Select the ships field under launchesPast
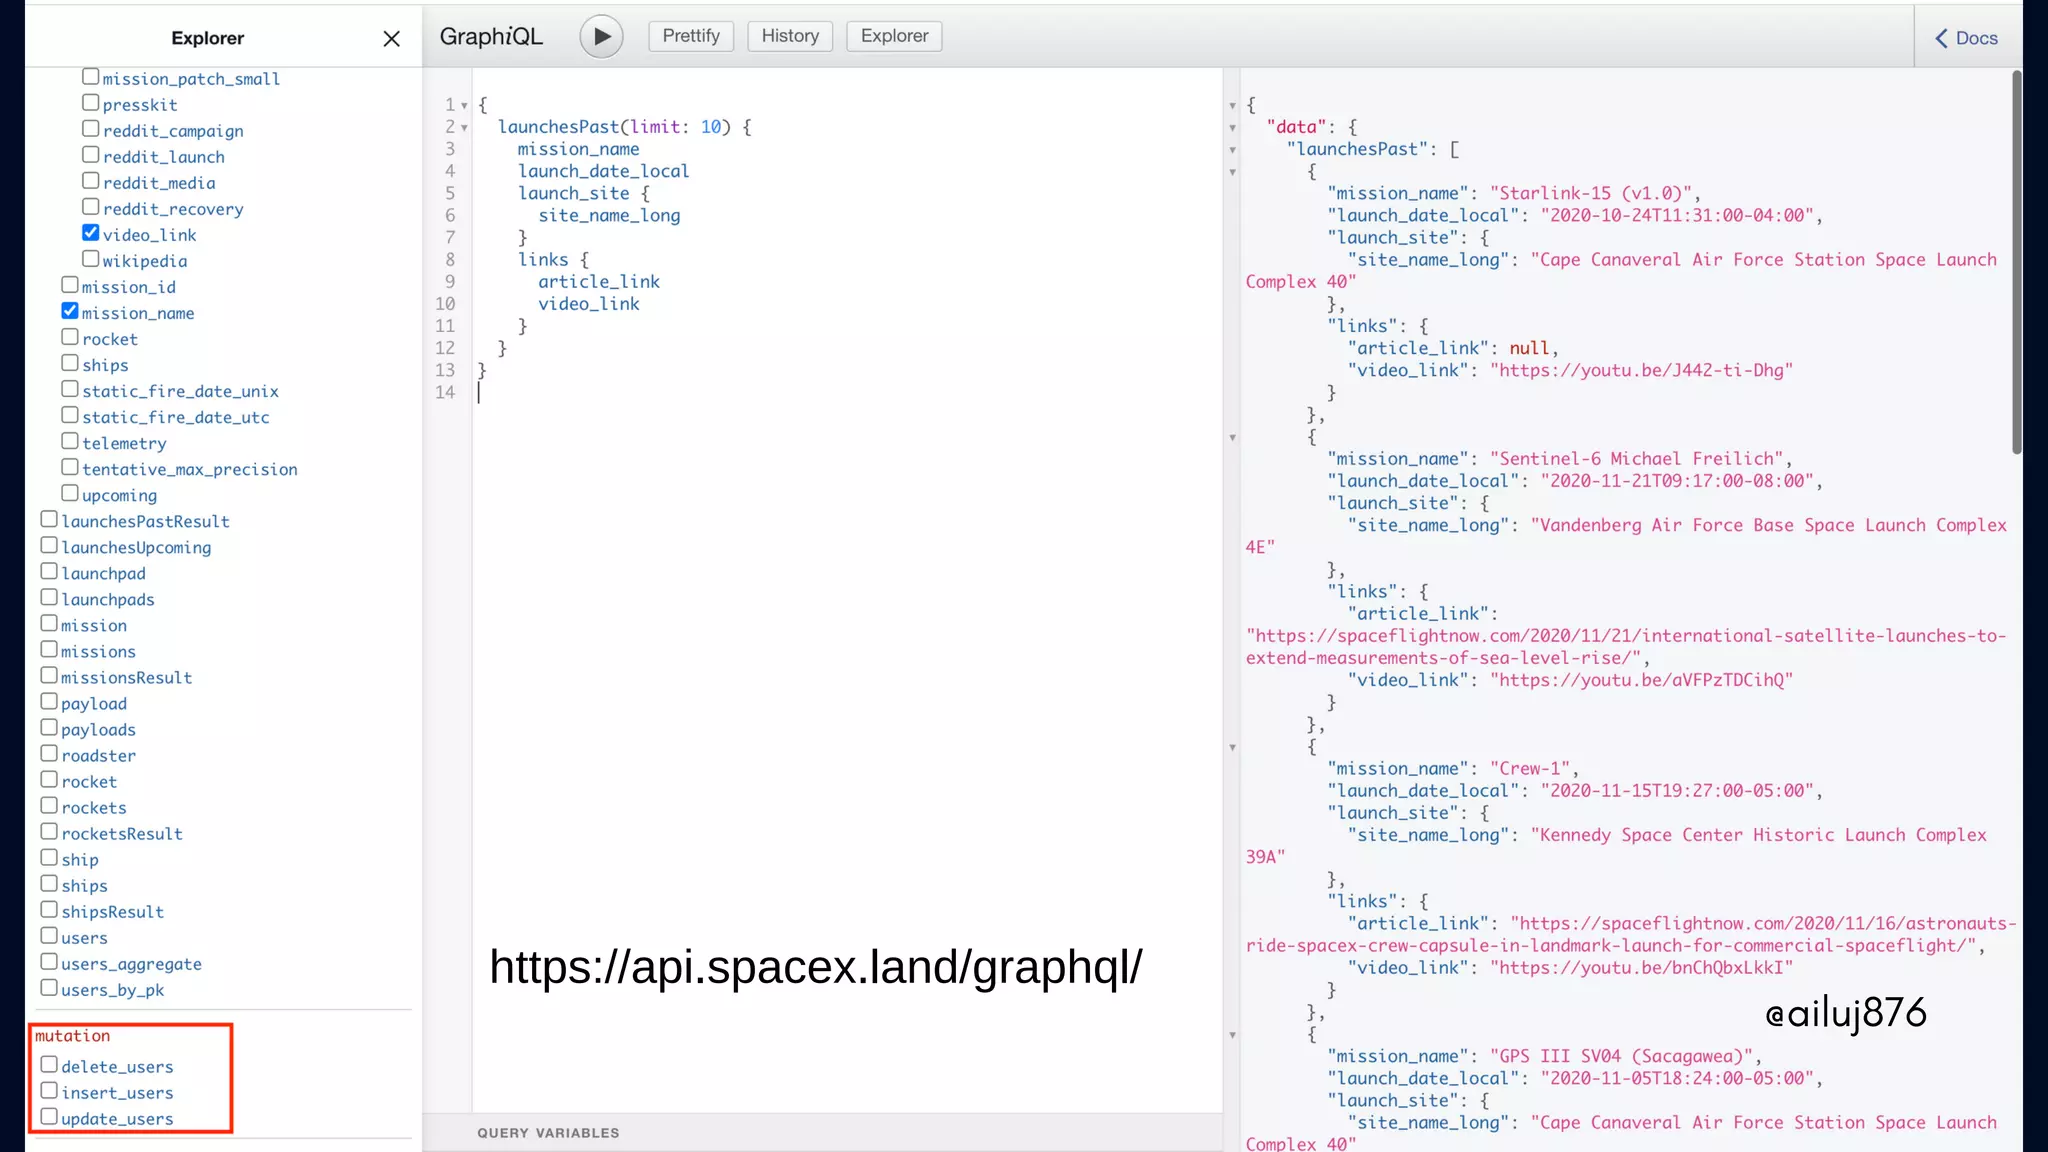This screenshot has width=2048, height=1152. pos(70,363)
